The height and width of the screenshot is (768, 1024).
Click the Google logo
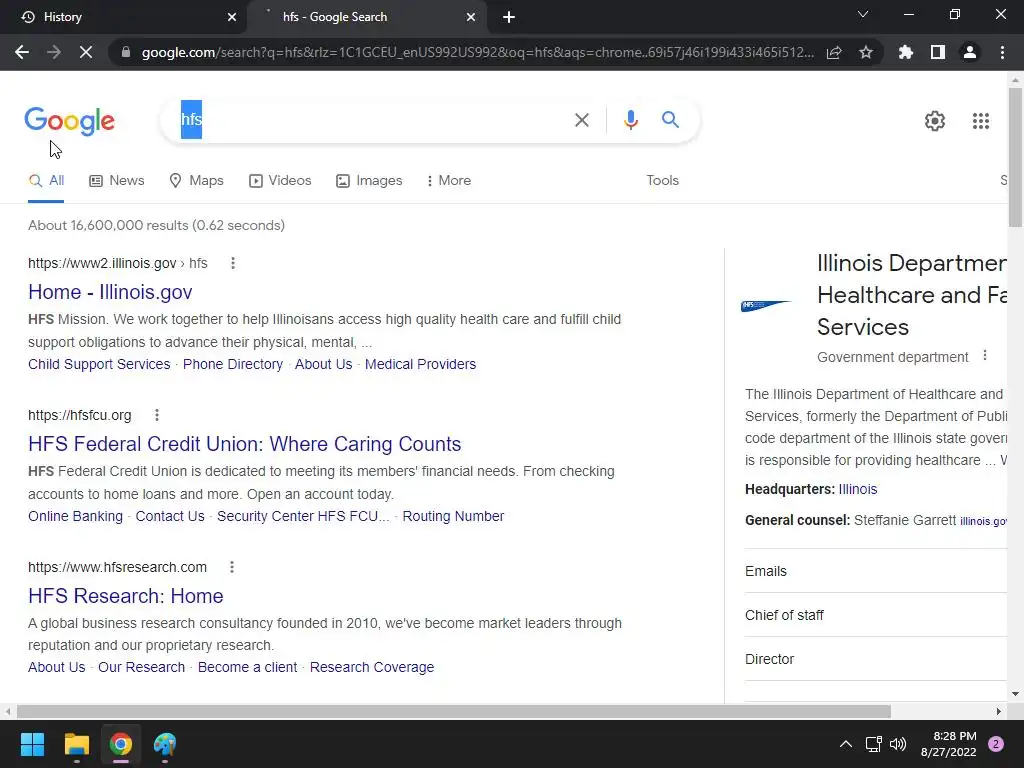click(70, 121)
